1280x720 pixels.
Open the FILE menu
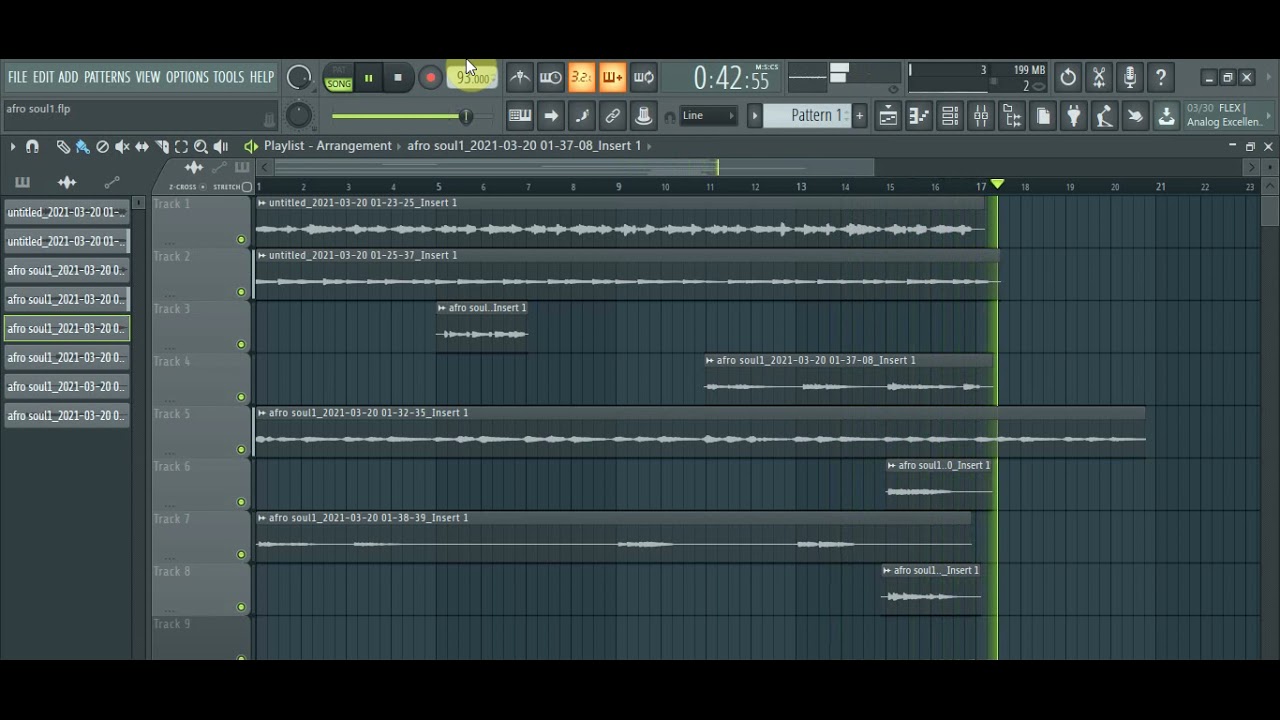tap(18, 77)
